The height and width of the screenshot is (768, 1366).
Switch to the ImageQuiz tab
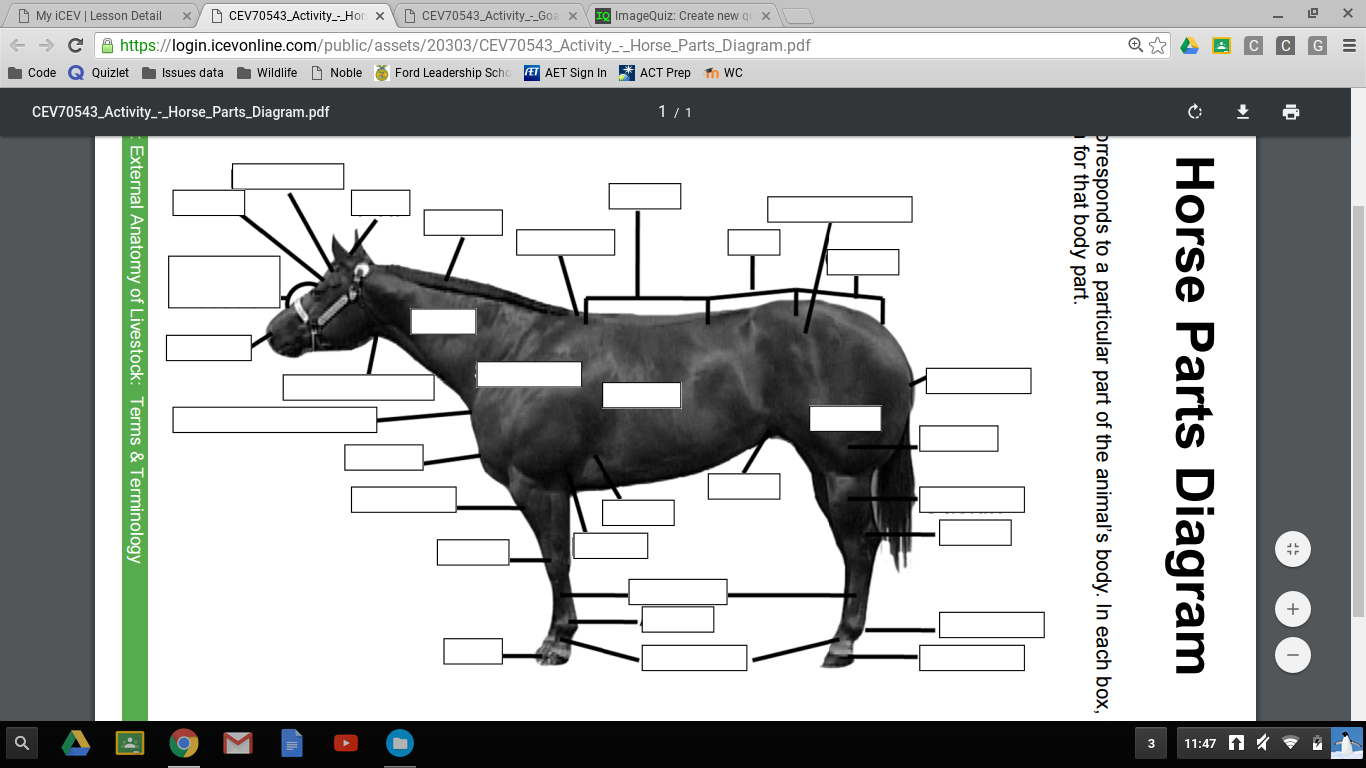pos(680,16)
